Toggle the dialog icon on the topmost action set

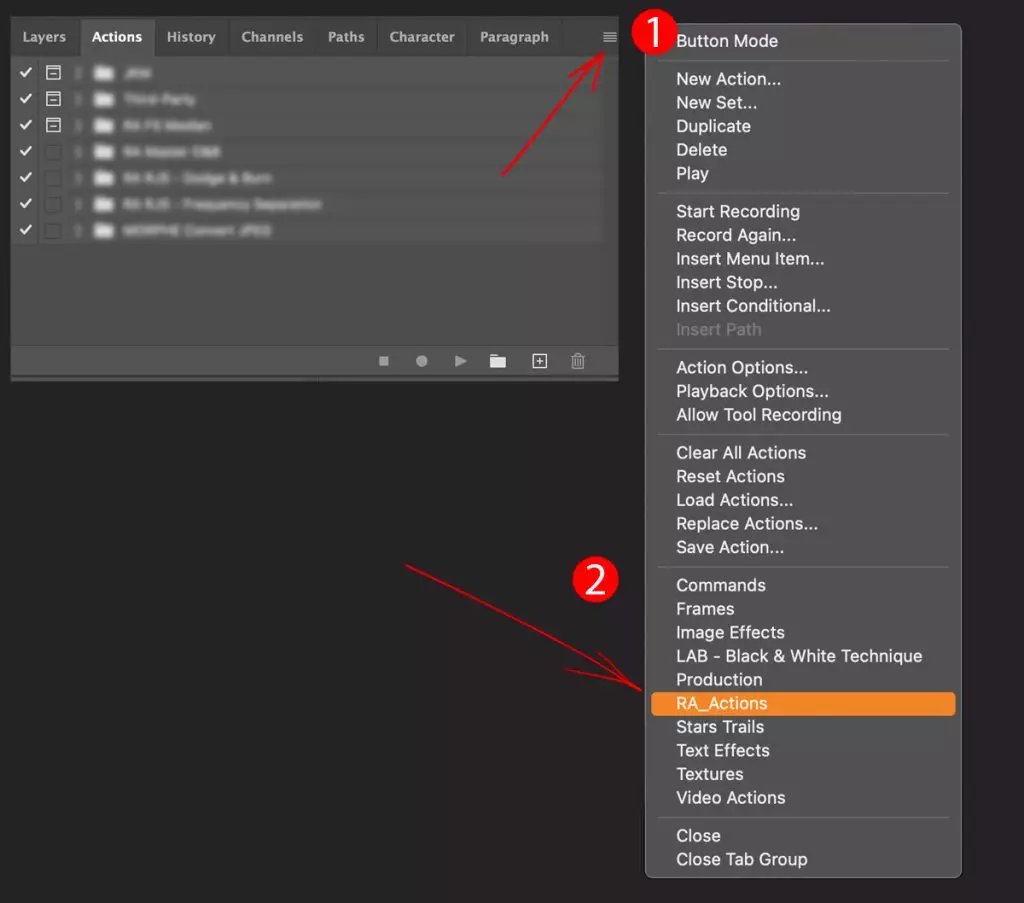tap(54, 72)
